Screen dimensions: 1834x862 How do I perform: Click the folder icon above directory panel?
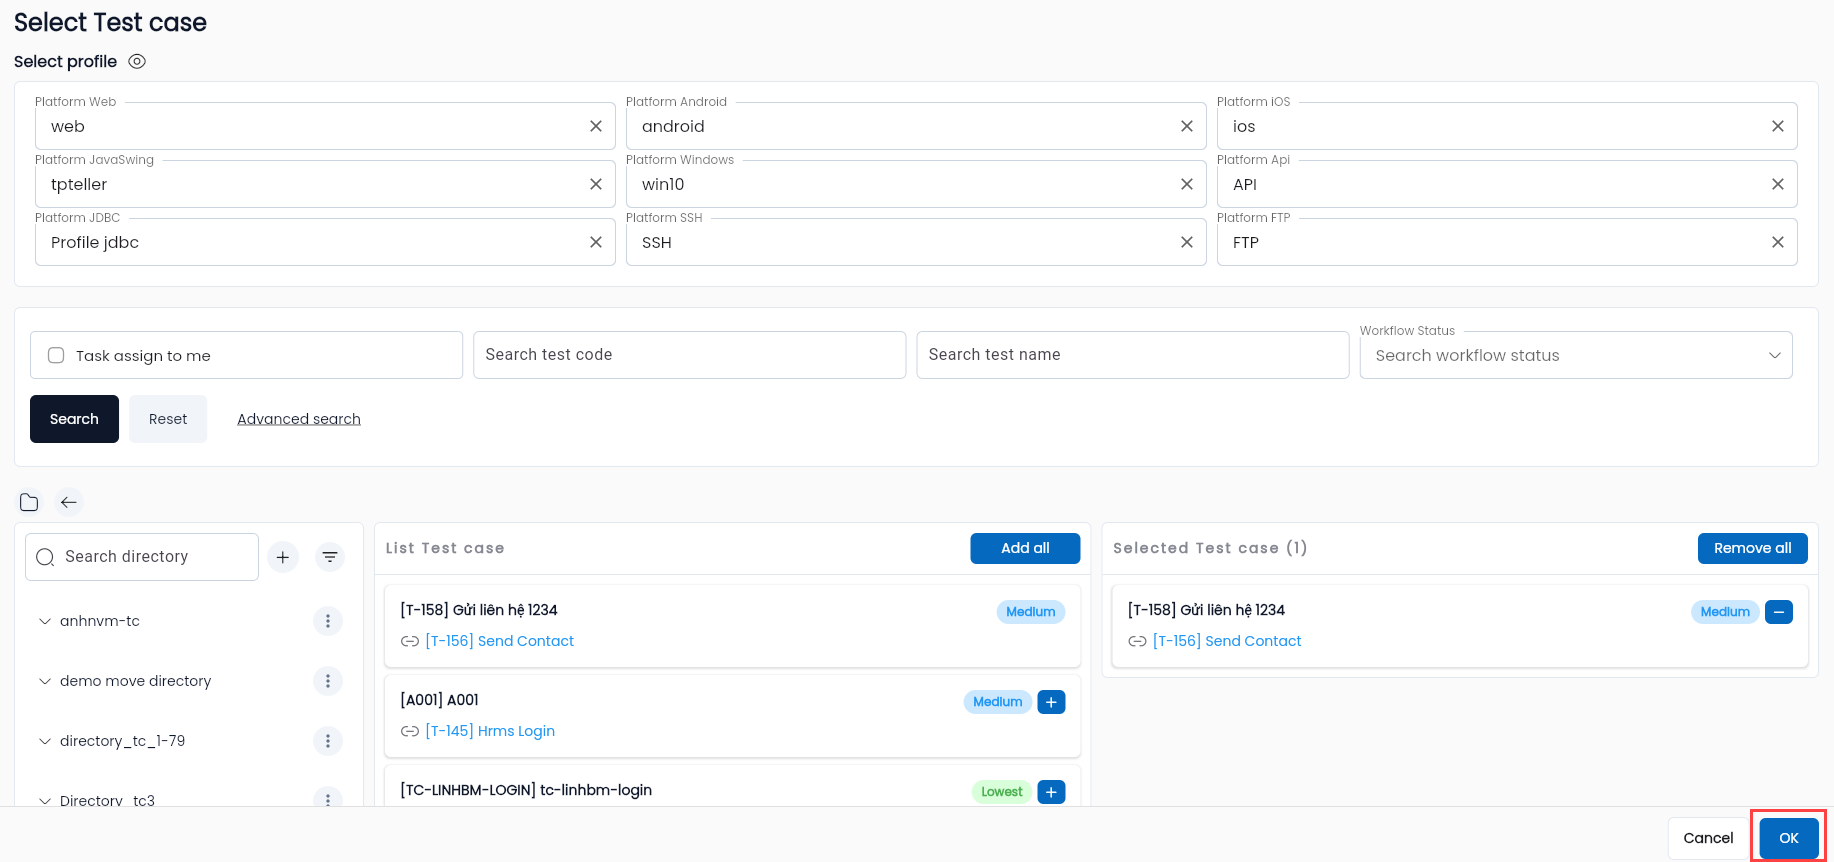(x=29, y=502)
